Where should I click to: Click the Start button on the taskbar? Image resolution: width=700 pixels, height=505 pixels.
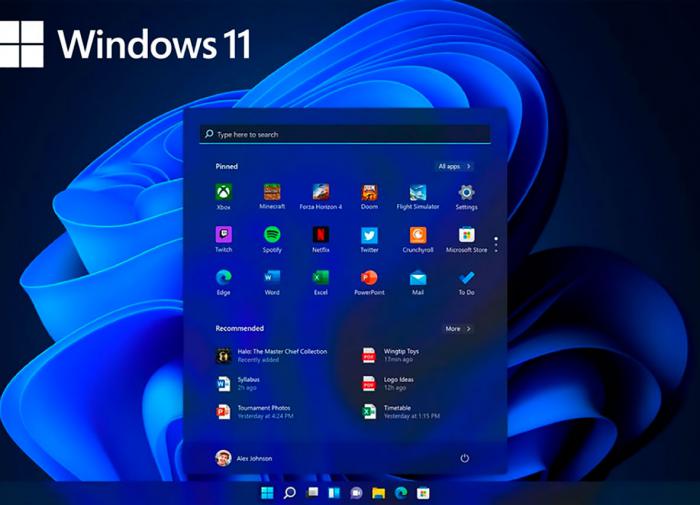click(267, 493)
